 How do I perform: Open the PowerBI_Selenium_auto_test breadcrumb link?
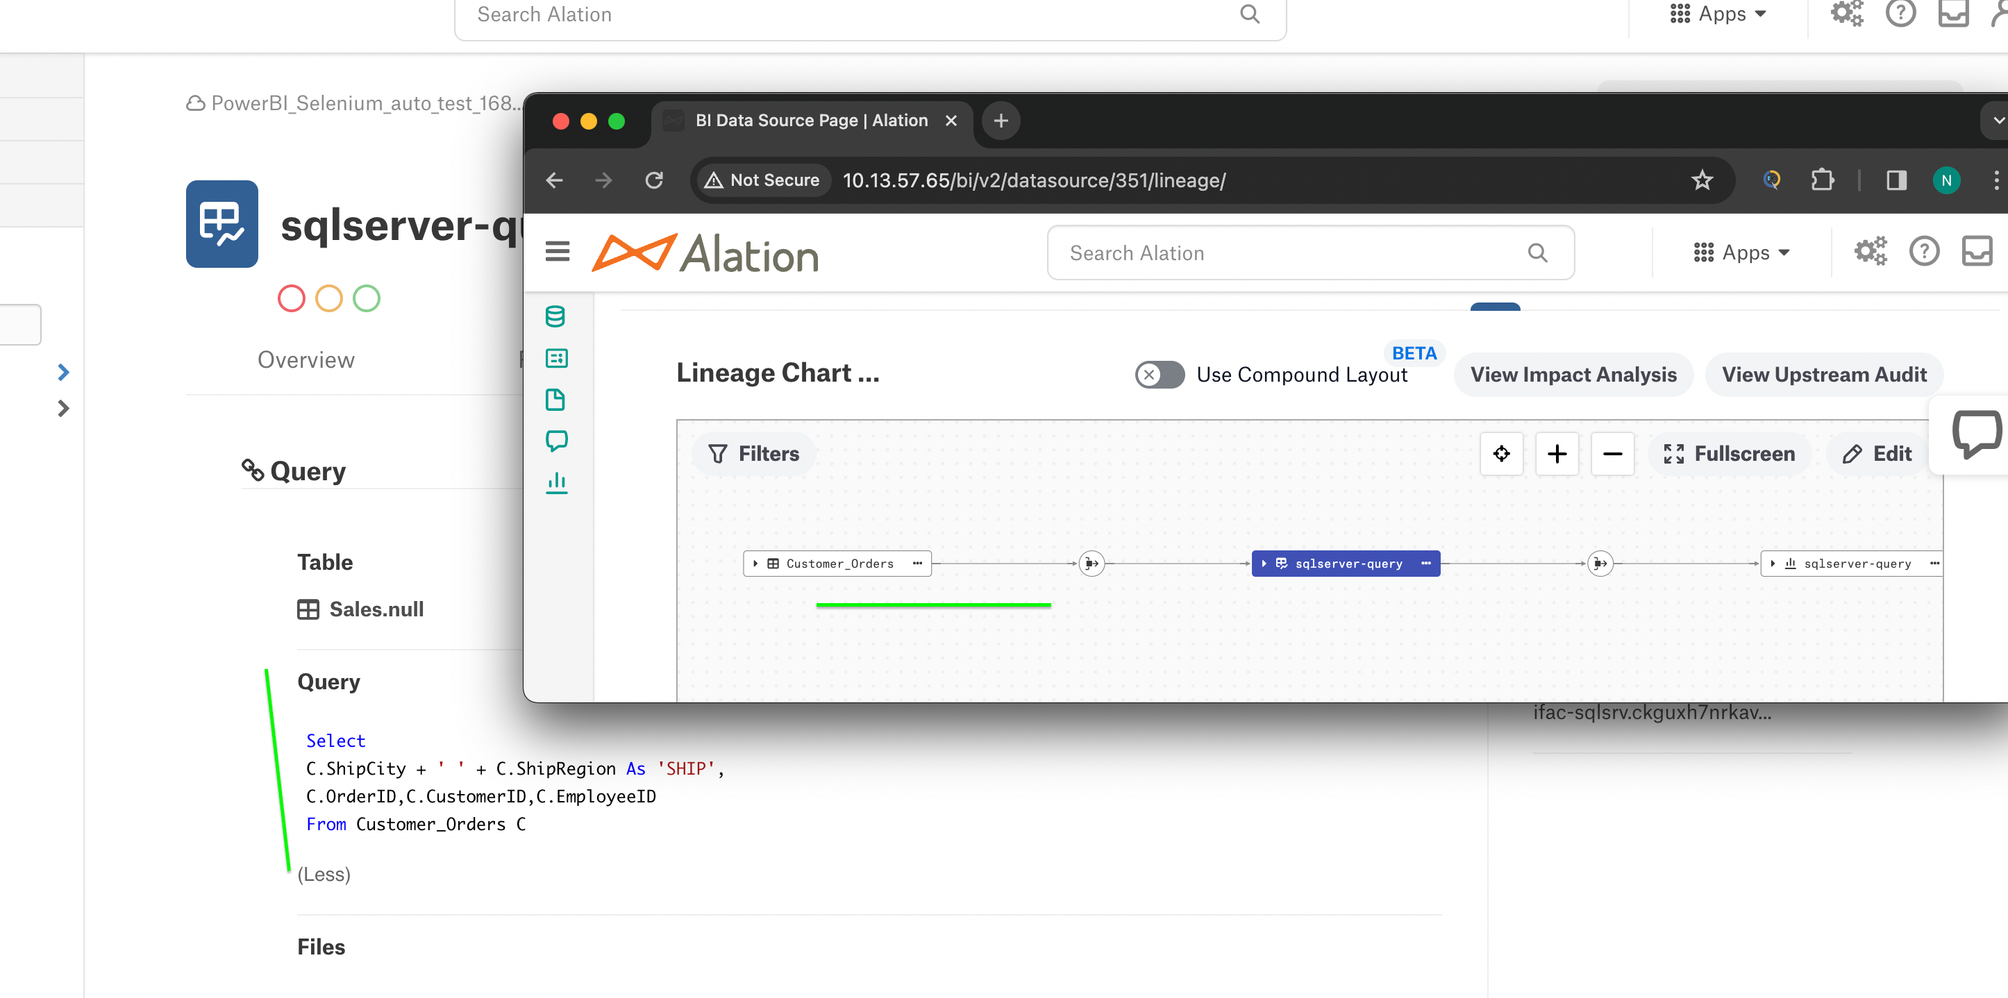367,103
